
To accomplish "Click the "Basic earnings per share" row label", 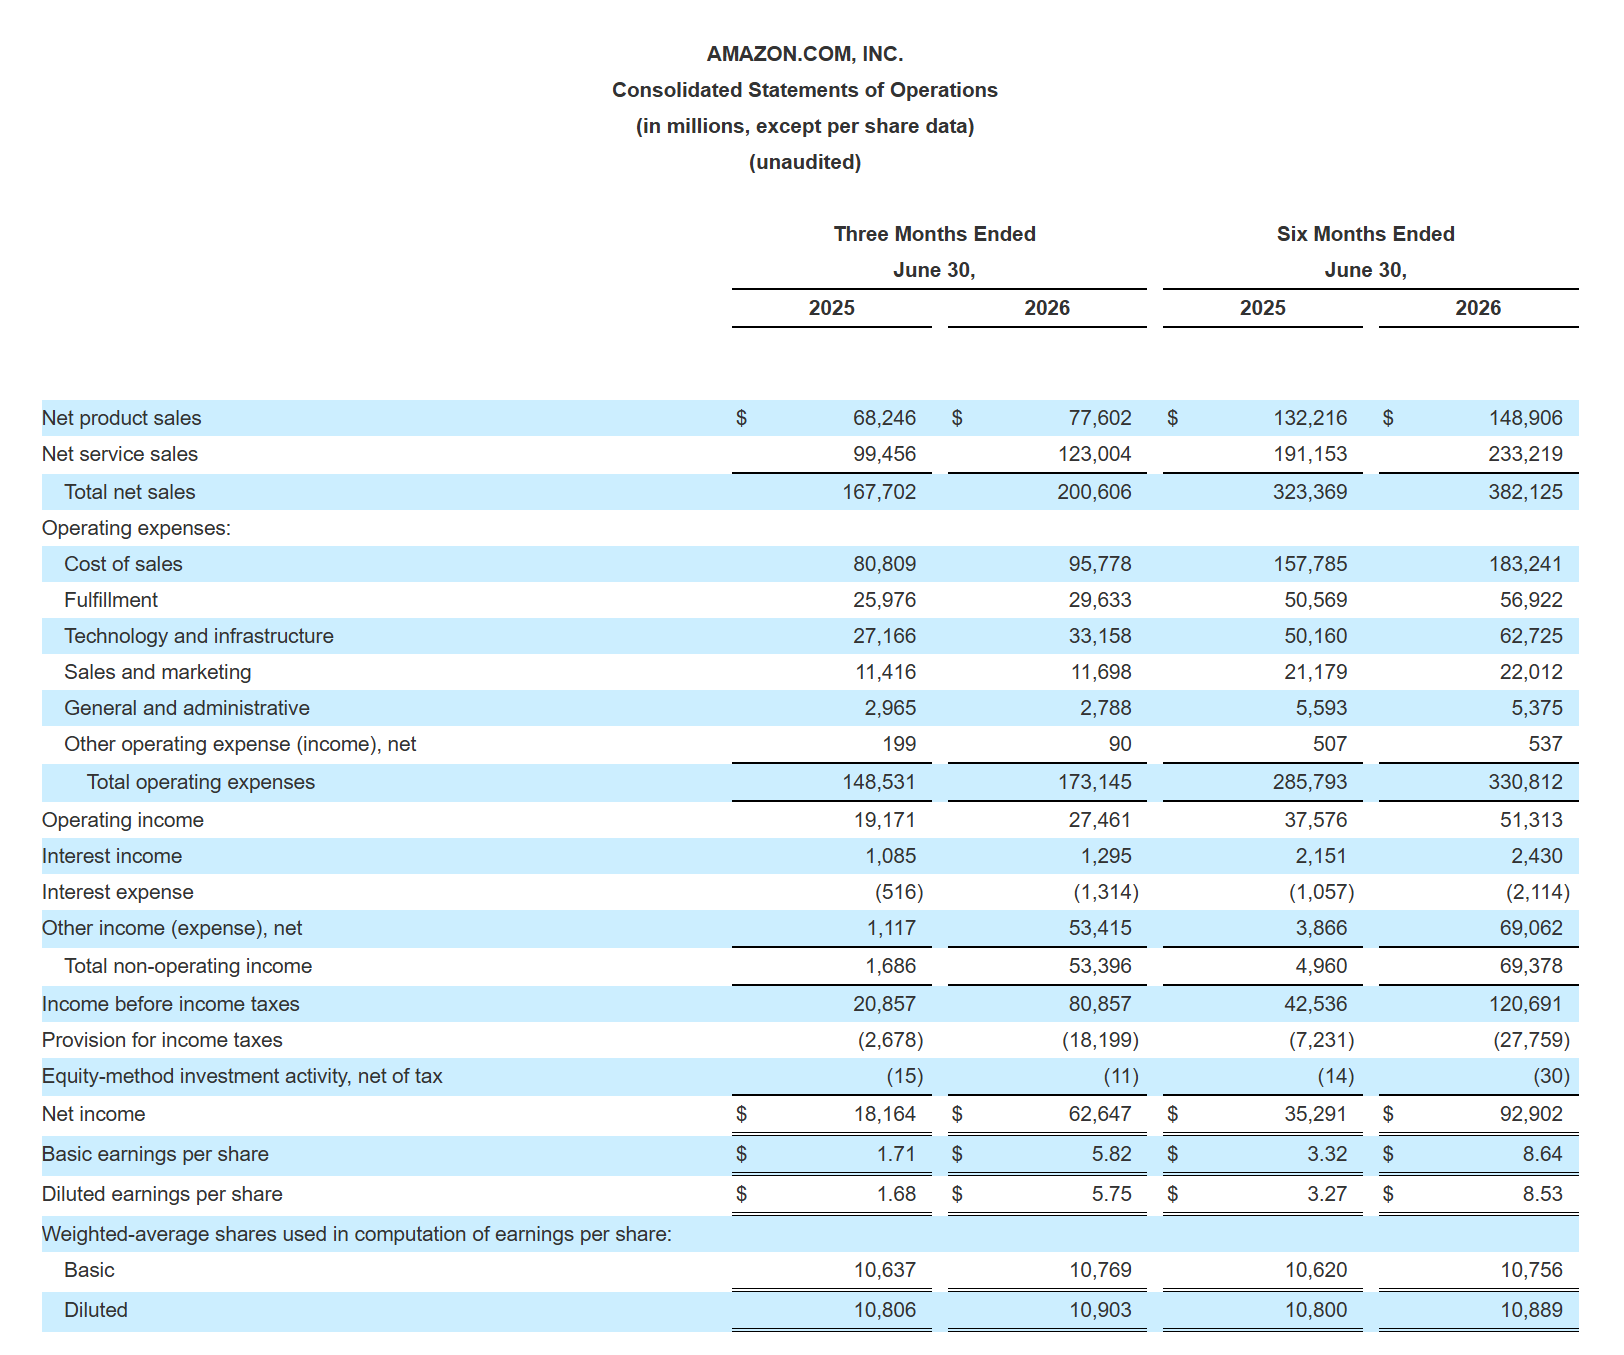I will pos(155,1154).
